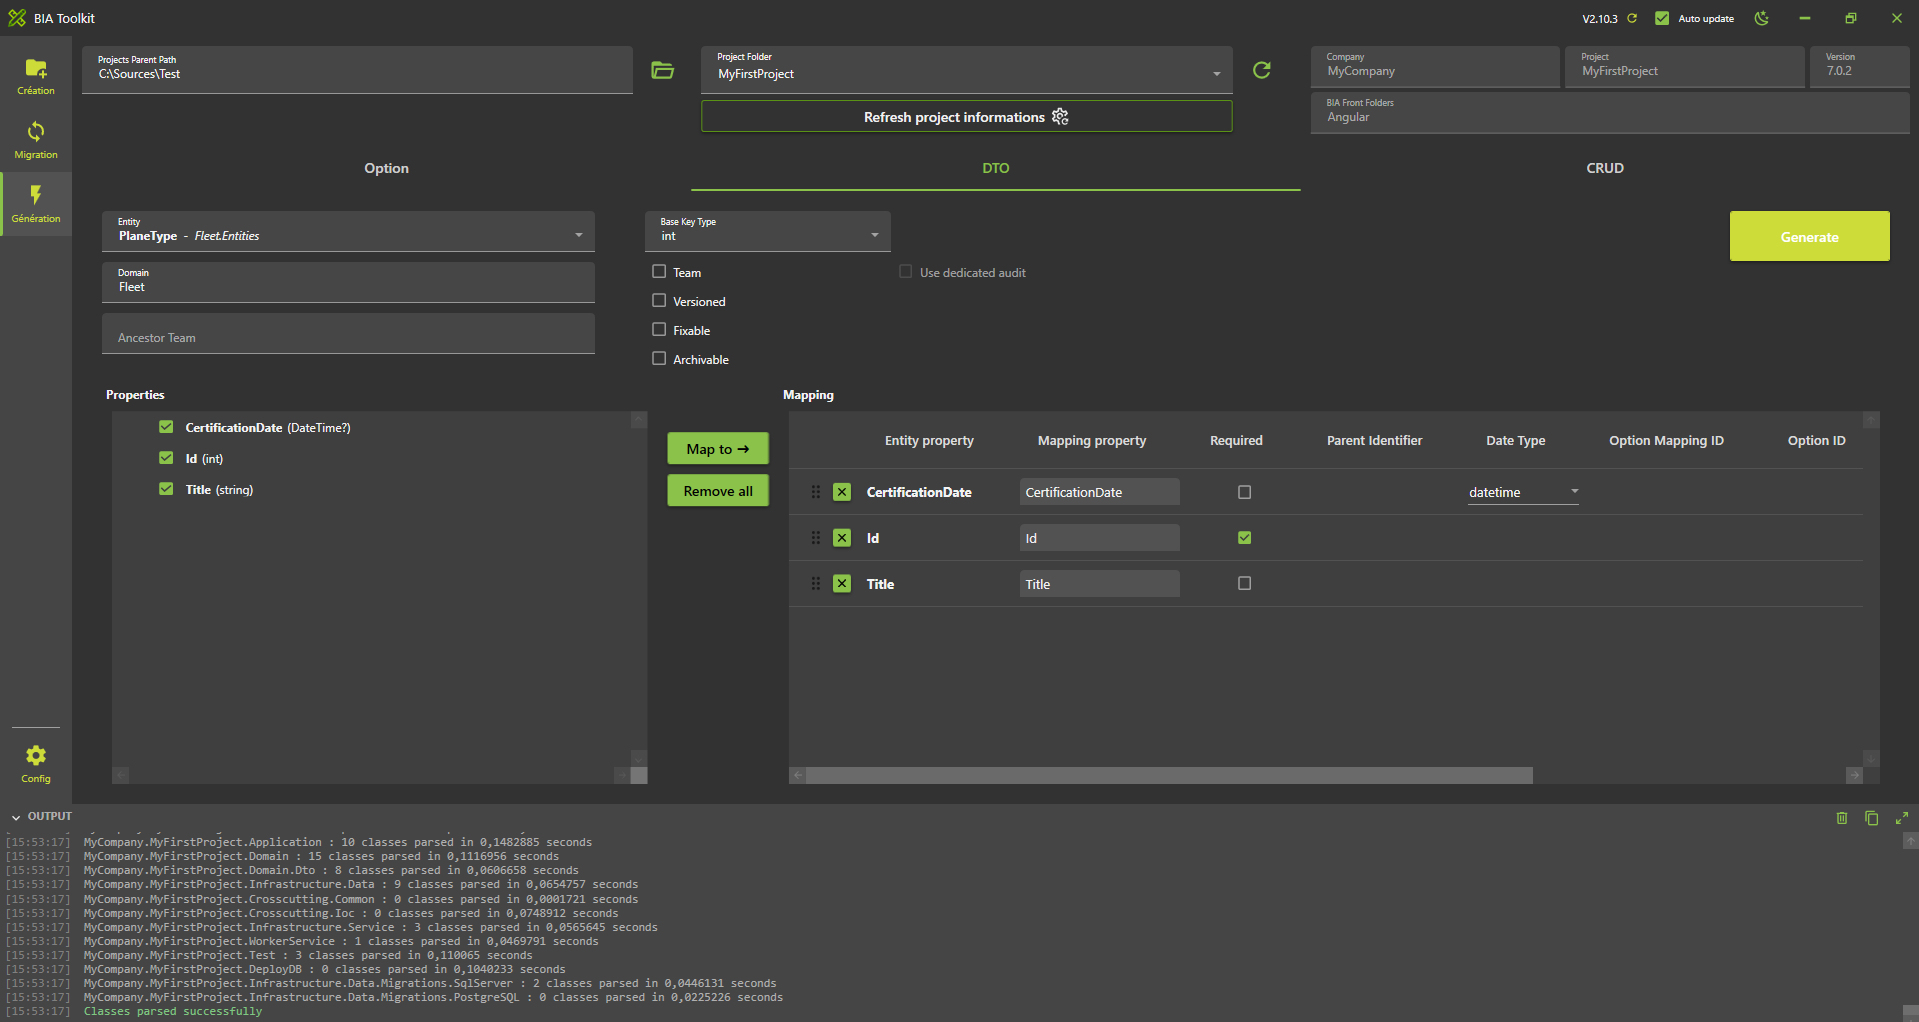
Task: Click output panel scroll up arrow
Action: pyautogui.click(x=1910, y=842)
